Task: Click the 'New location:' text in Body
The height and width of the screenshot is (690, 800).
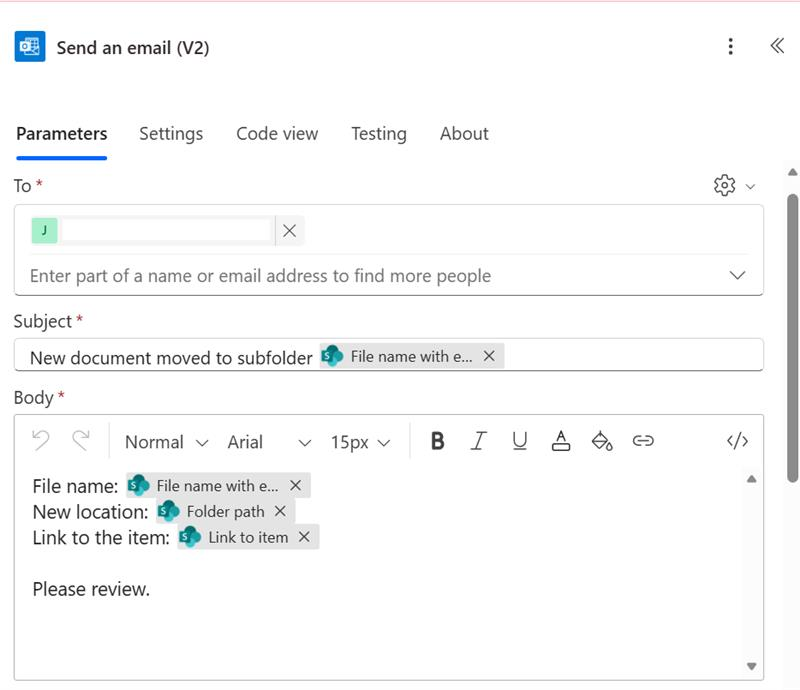Action: click(90, 512)
